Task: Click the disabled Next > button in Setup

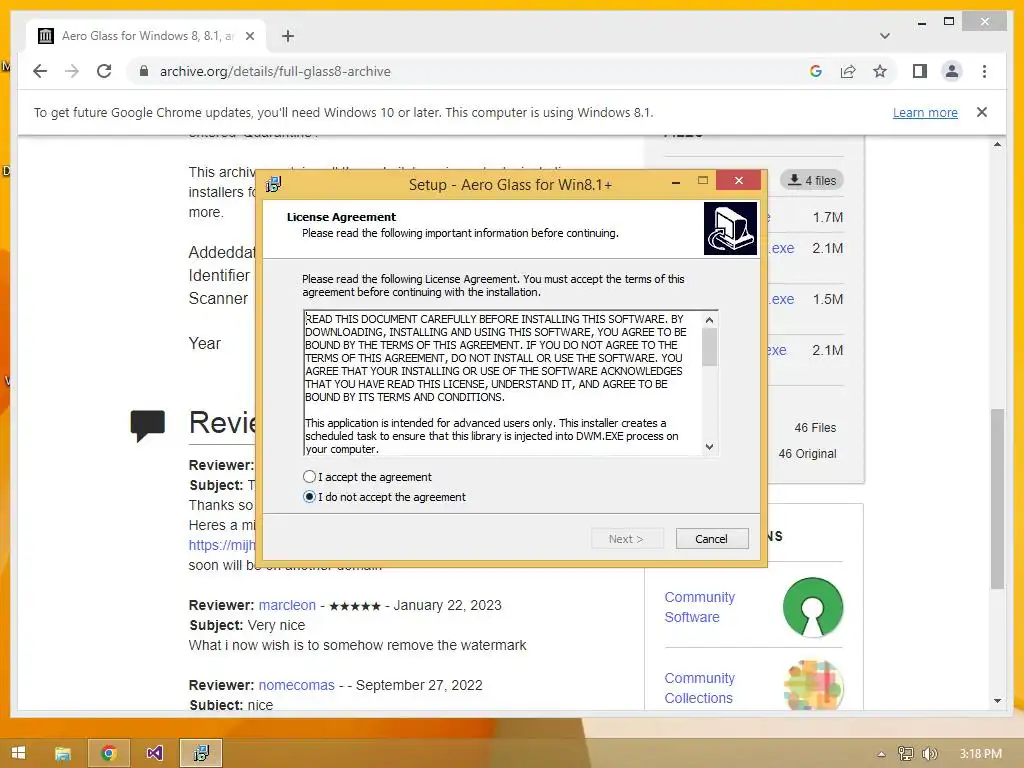Action: tap(627, 539)
